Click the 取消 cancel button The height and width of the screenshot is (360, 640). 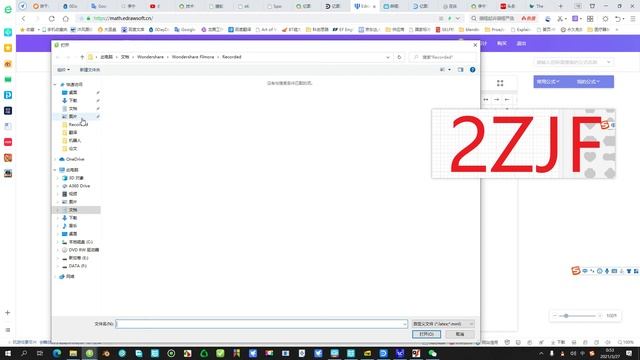point(460,334)
